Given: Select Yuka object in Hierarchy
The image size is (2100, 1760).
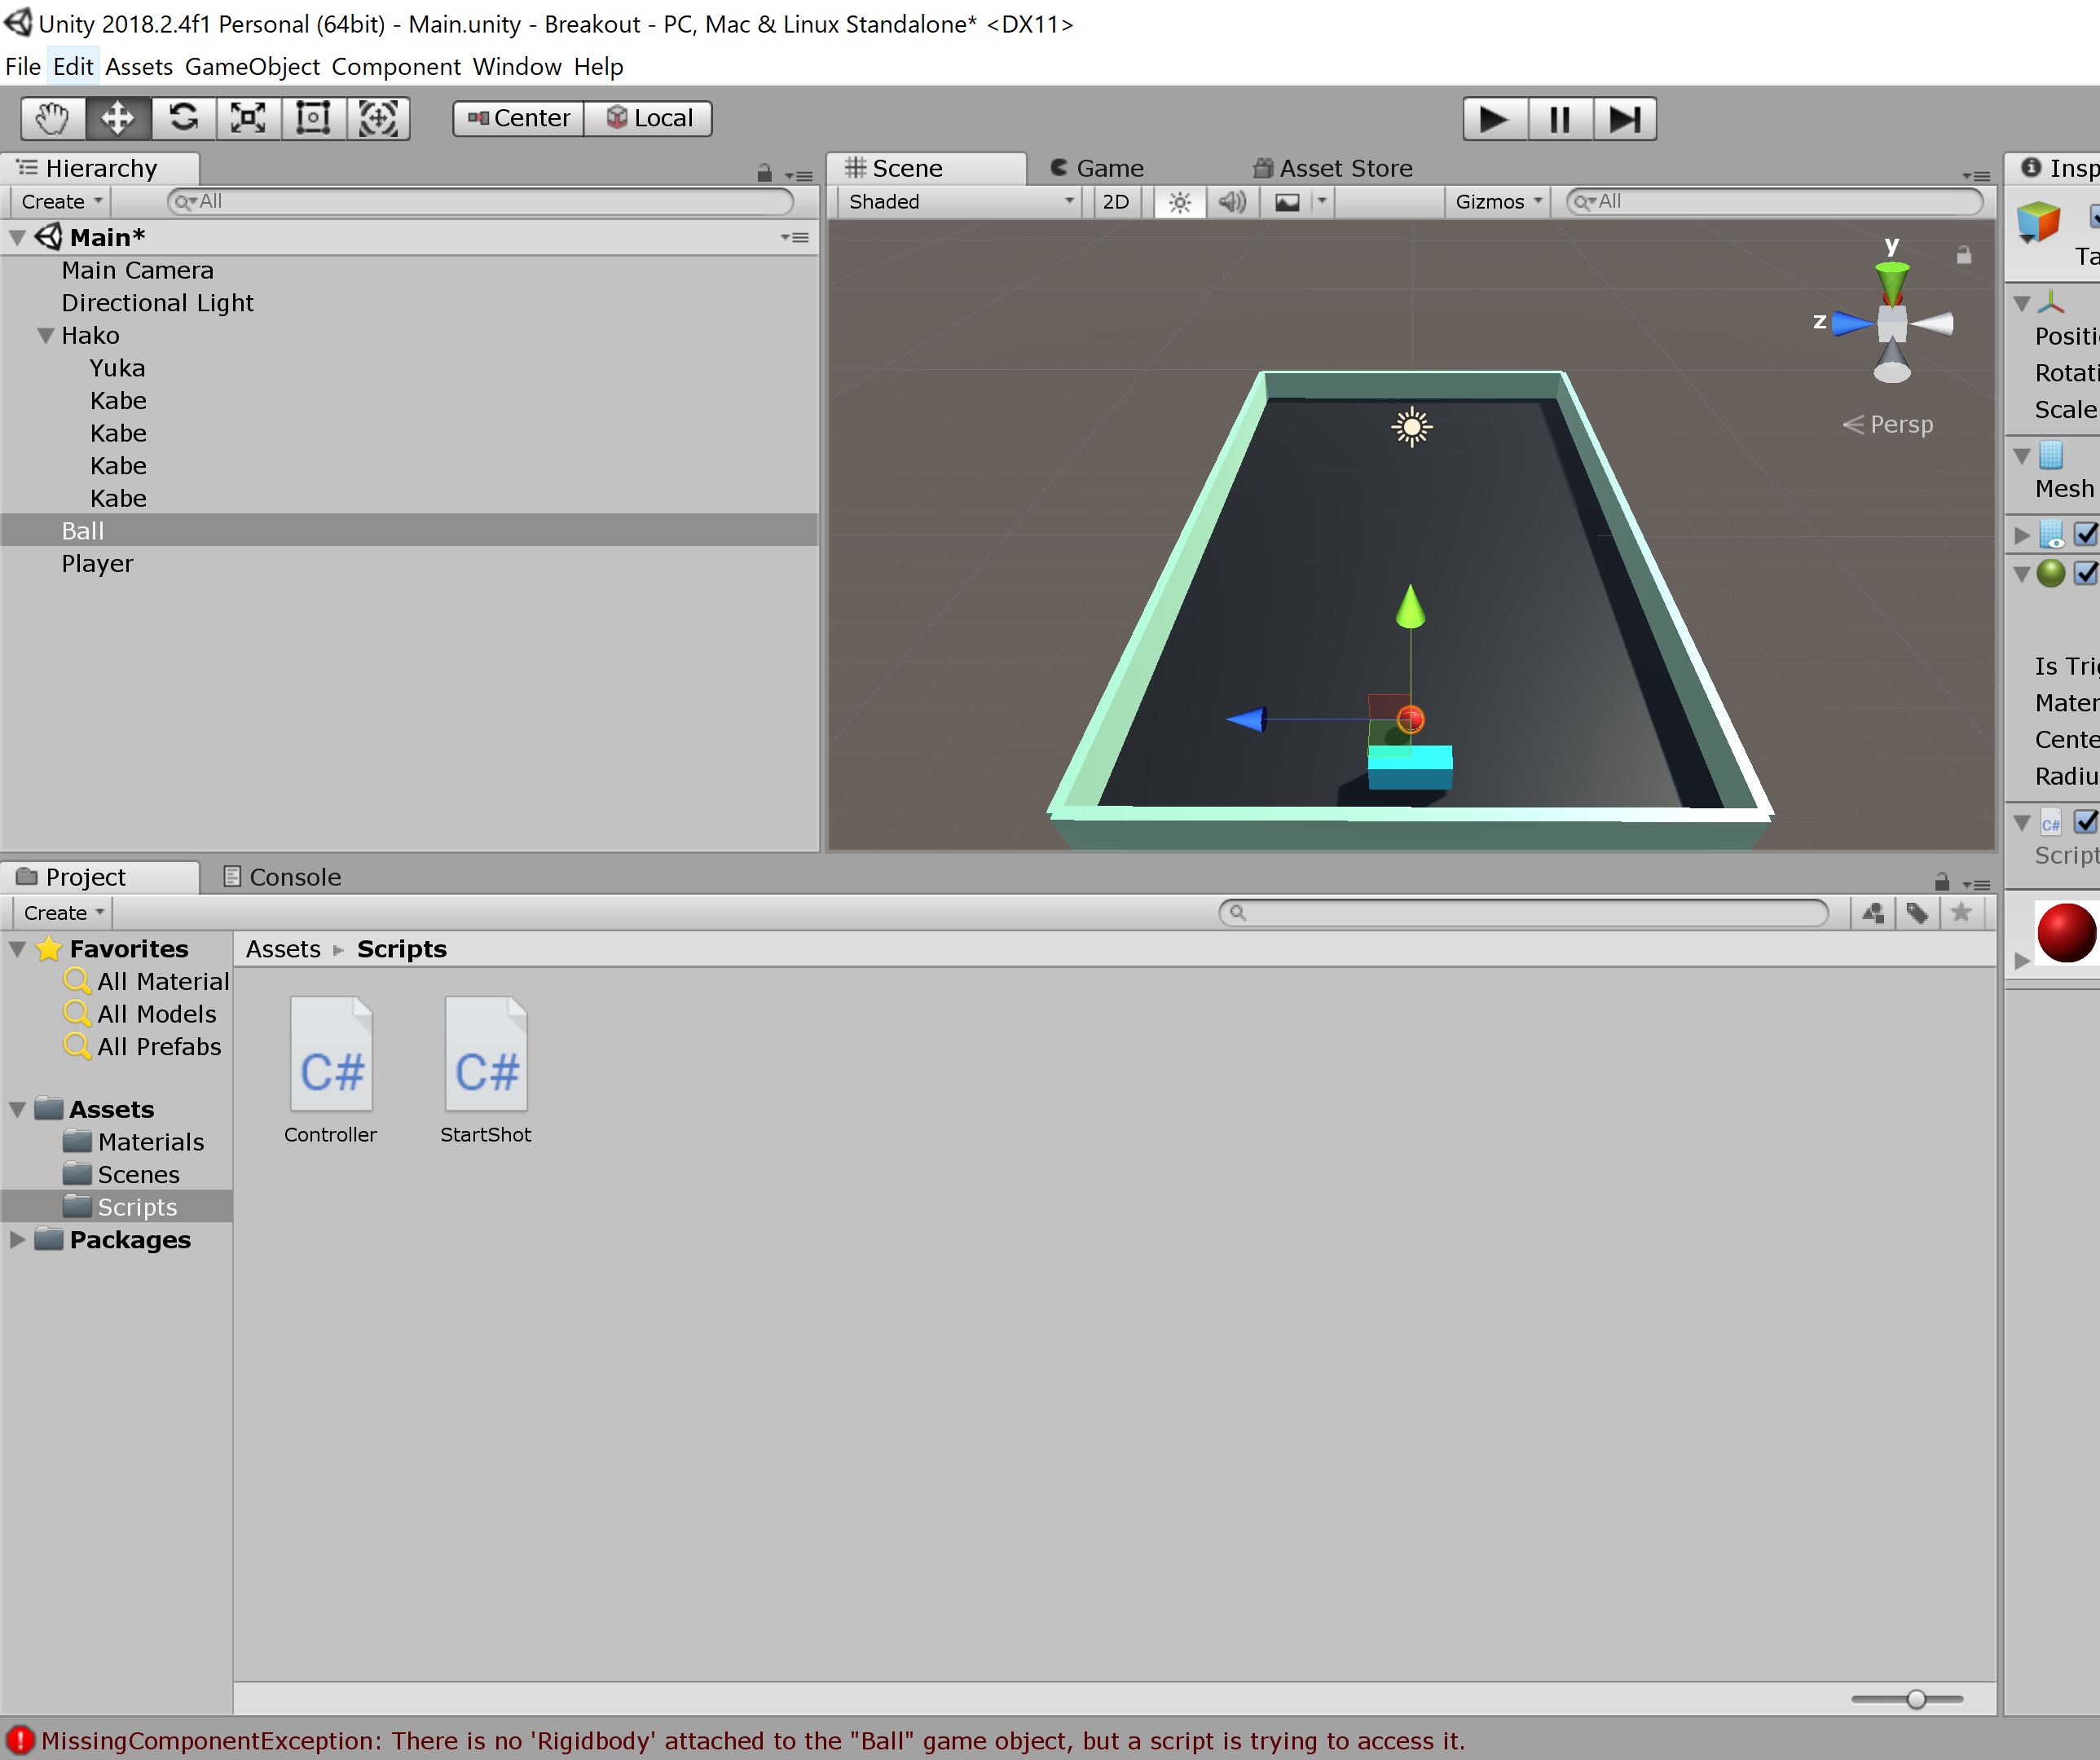Looking at the screenshot, I should tap(410, 369).
